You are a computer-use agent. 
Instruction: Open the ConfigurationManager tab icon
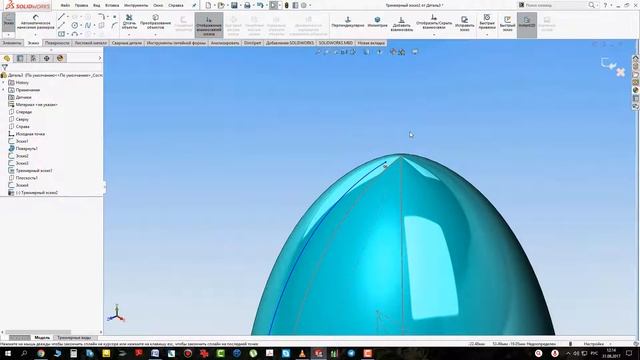coord(33,58)
